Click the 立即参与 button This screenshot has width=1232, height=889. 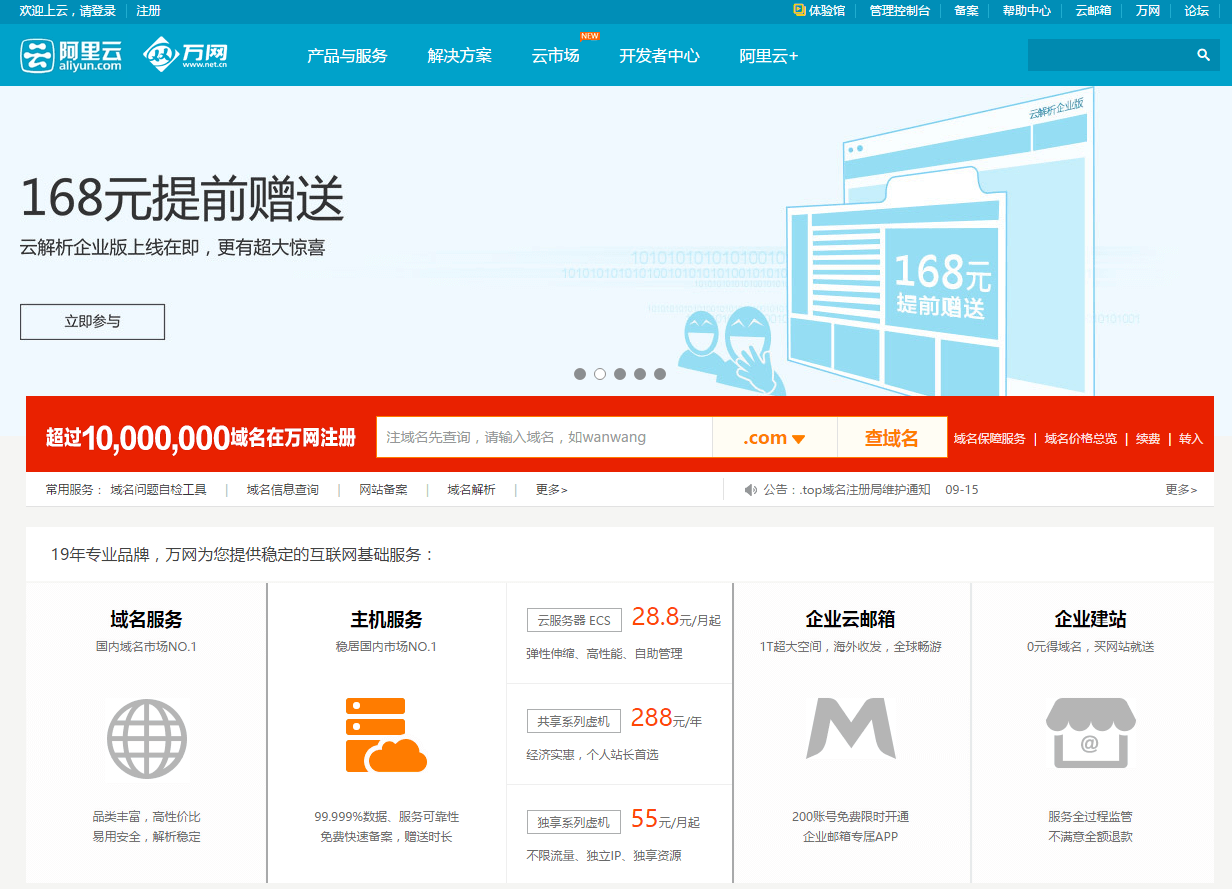[92, 322]
